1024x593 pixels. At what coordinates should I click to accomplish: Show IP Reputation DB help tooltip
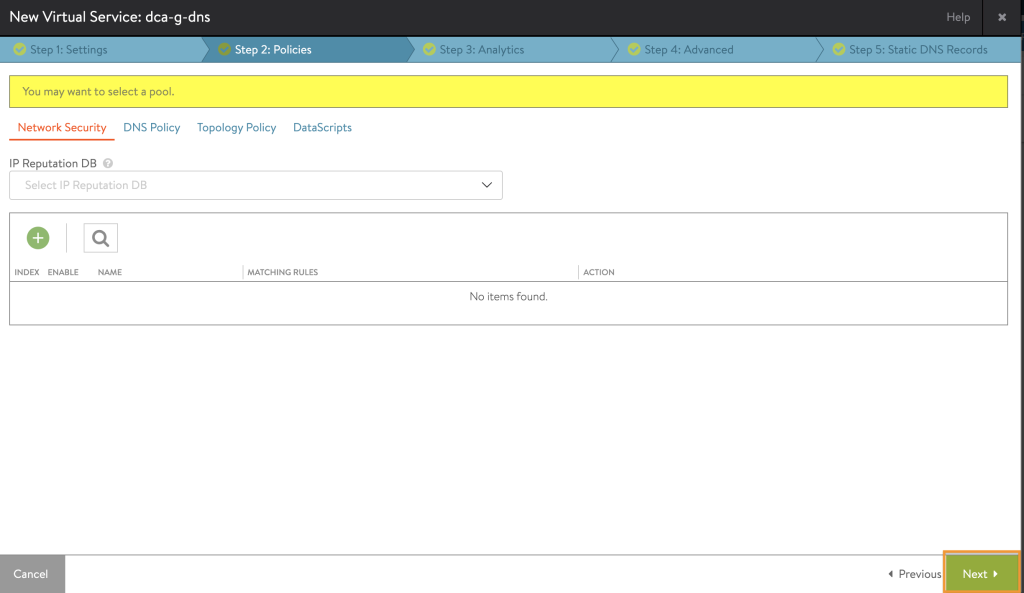tap(108, 163)
